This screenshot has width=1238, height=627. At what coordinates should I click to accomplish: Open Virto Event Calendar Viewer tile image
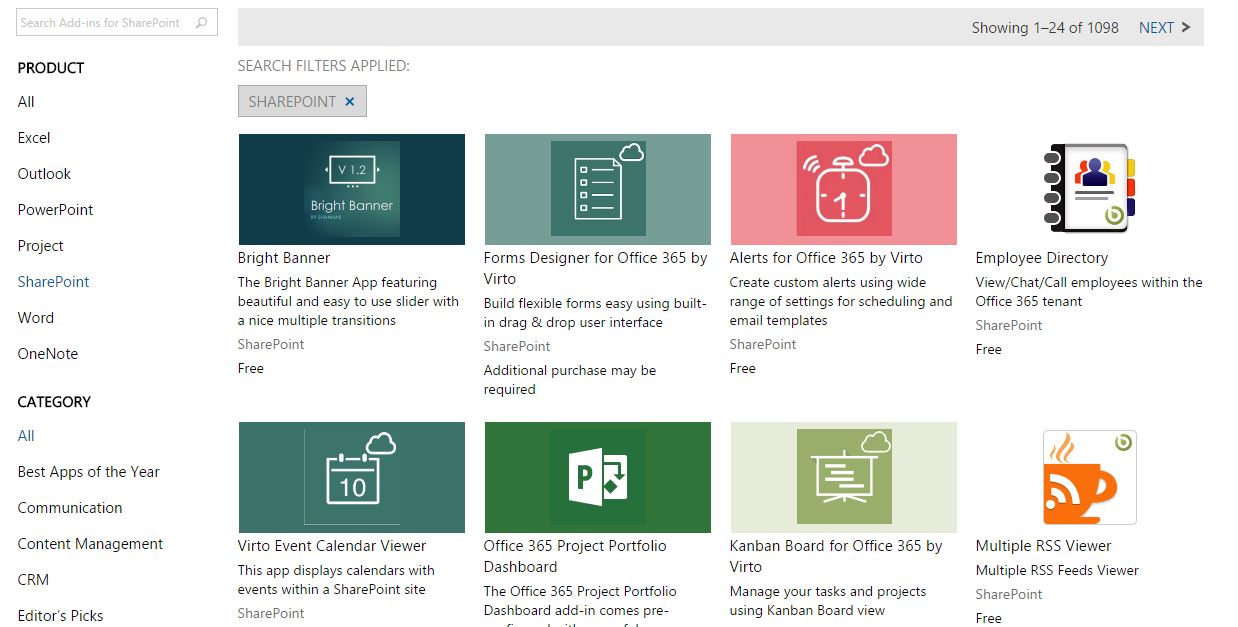pos(351,477)
